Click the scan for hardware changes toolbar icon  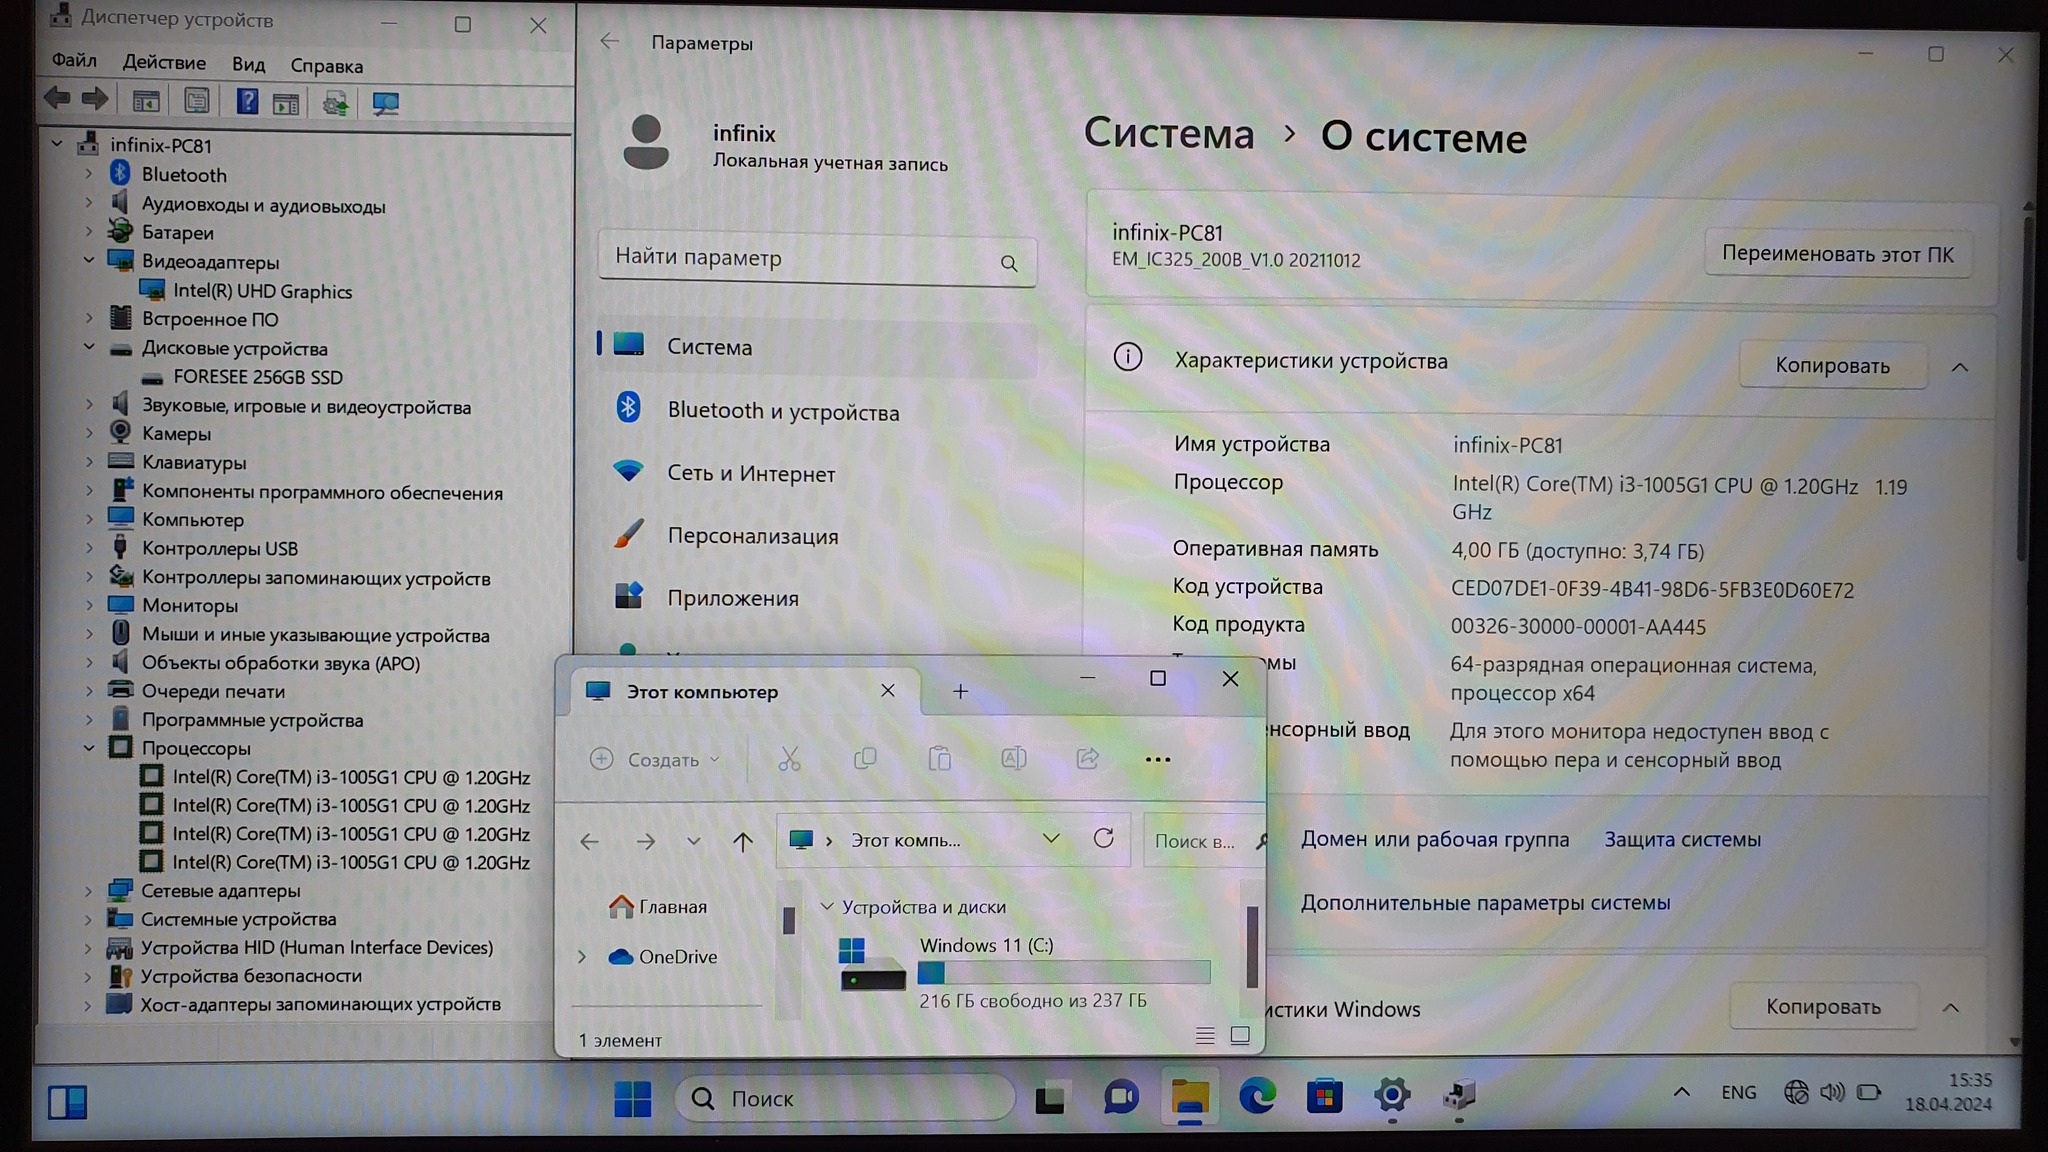pyautogui.click(x=385, y=103)
